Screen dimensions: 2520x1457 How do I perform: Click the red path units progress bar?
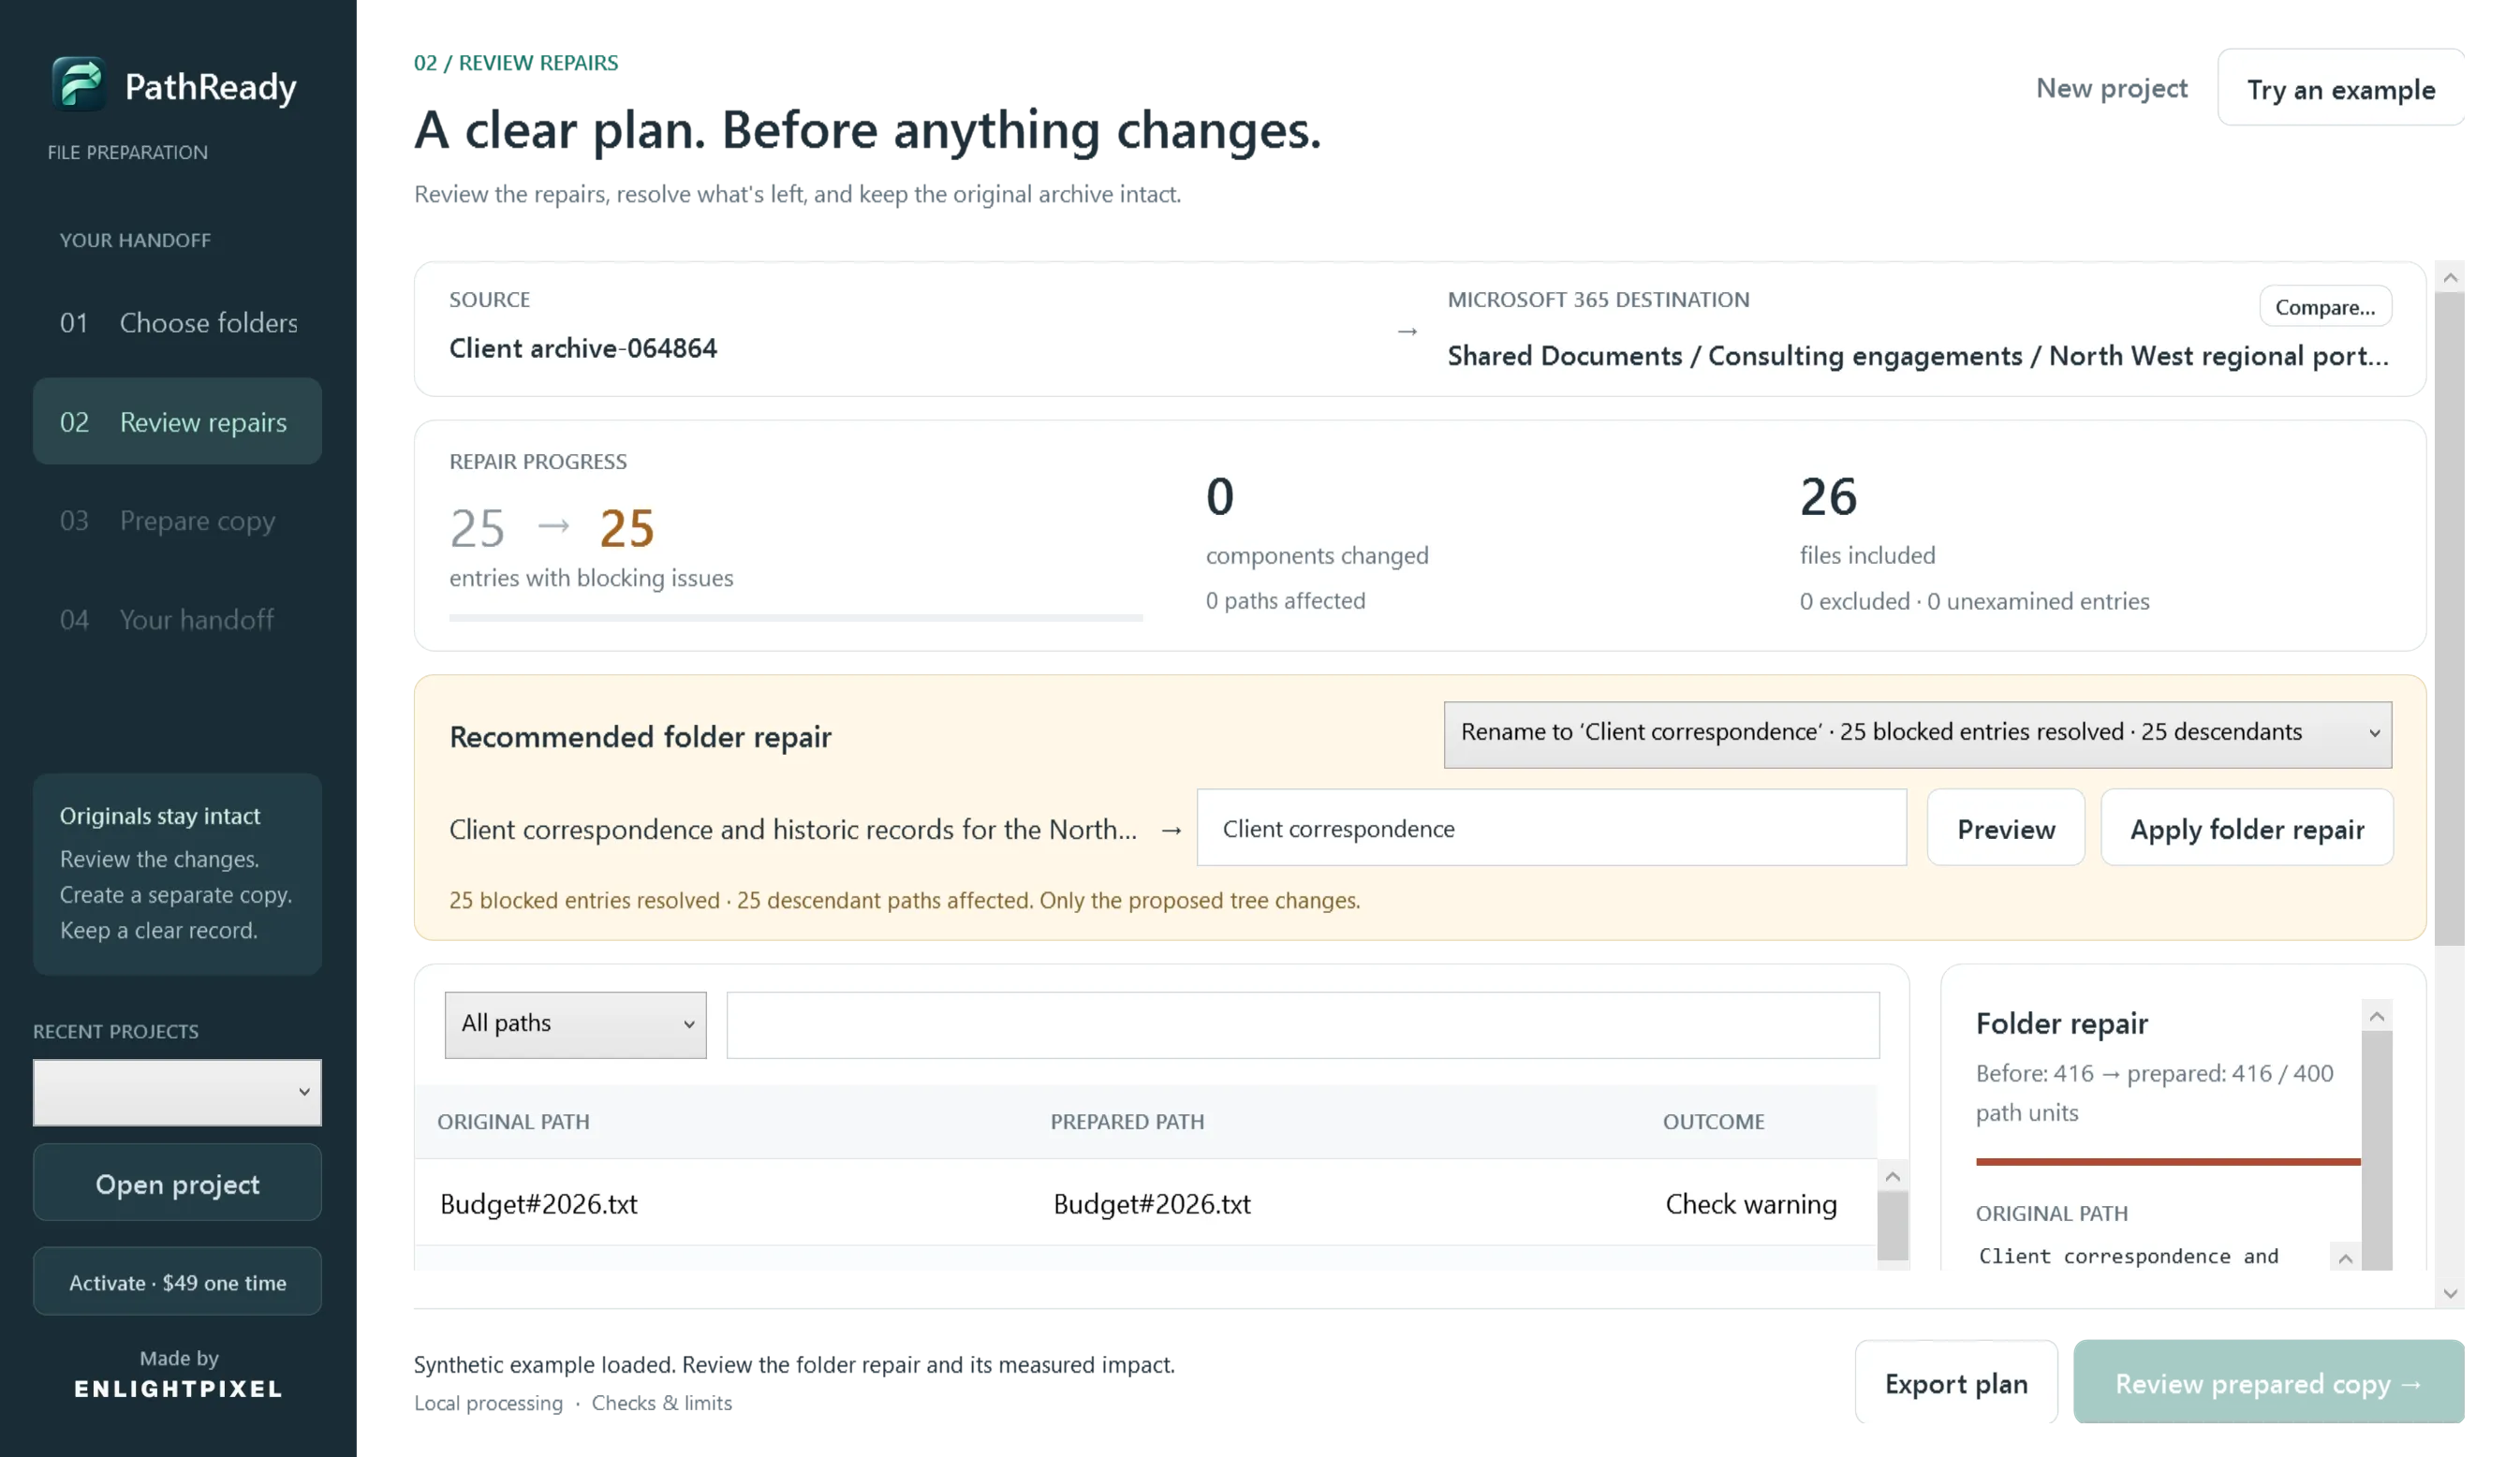(2167, 1161)
